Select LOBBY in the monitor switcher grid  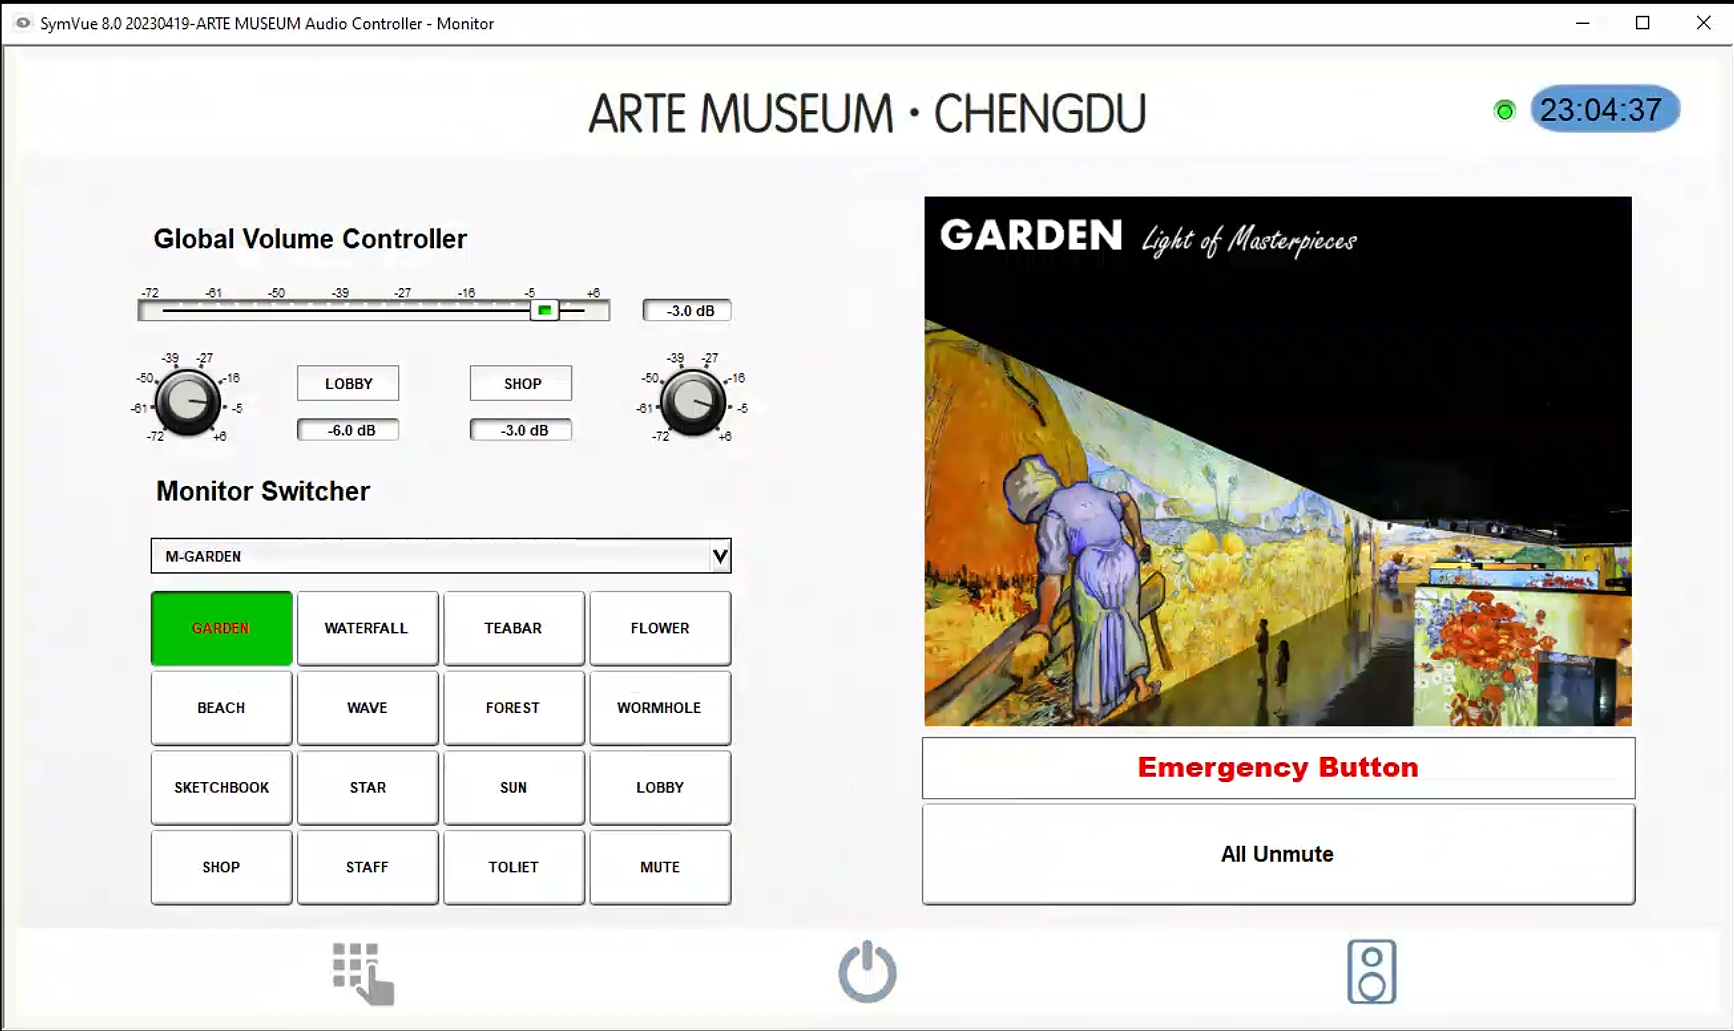660,788
